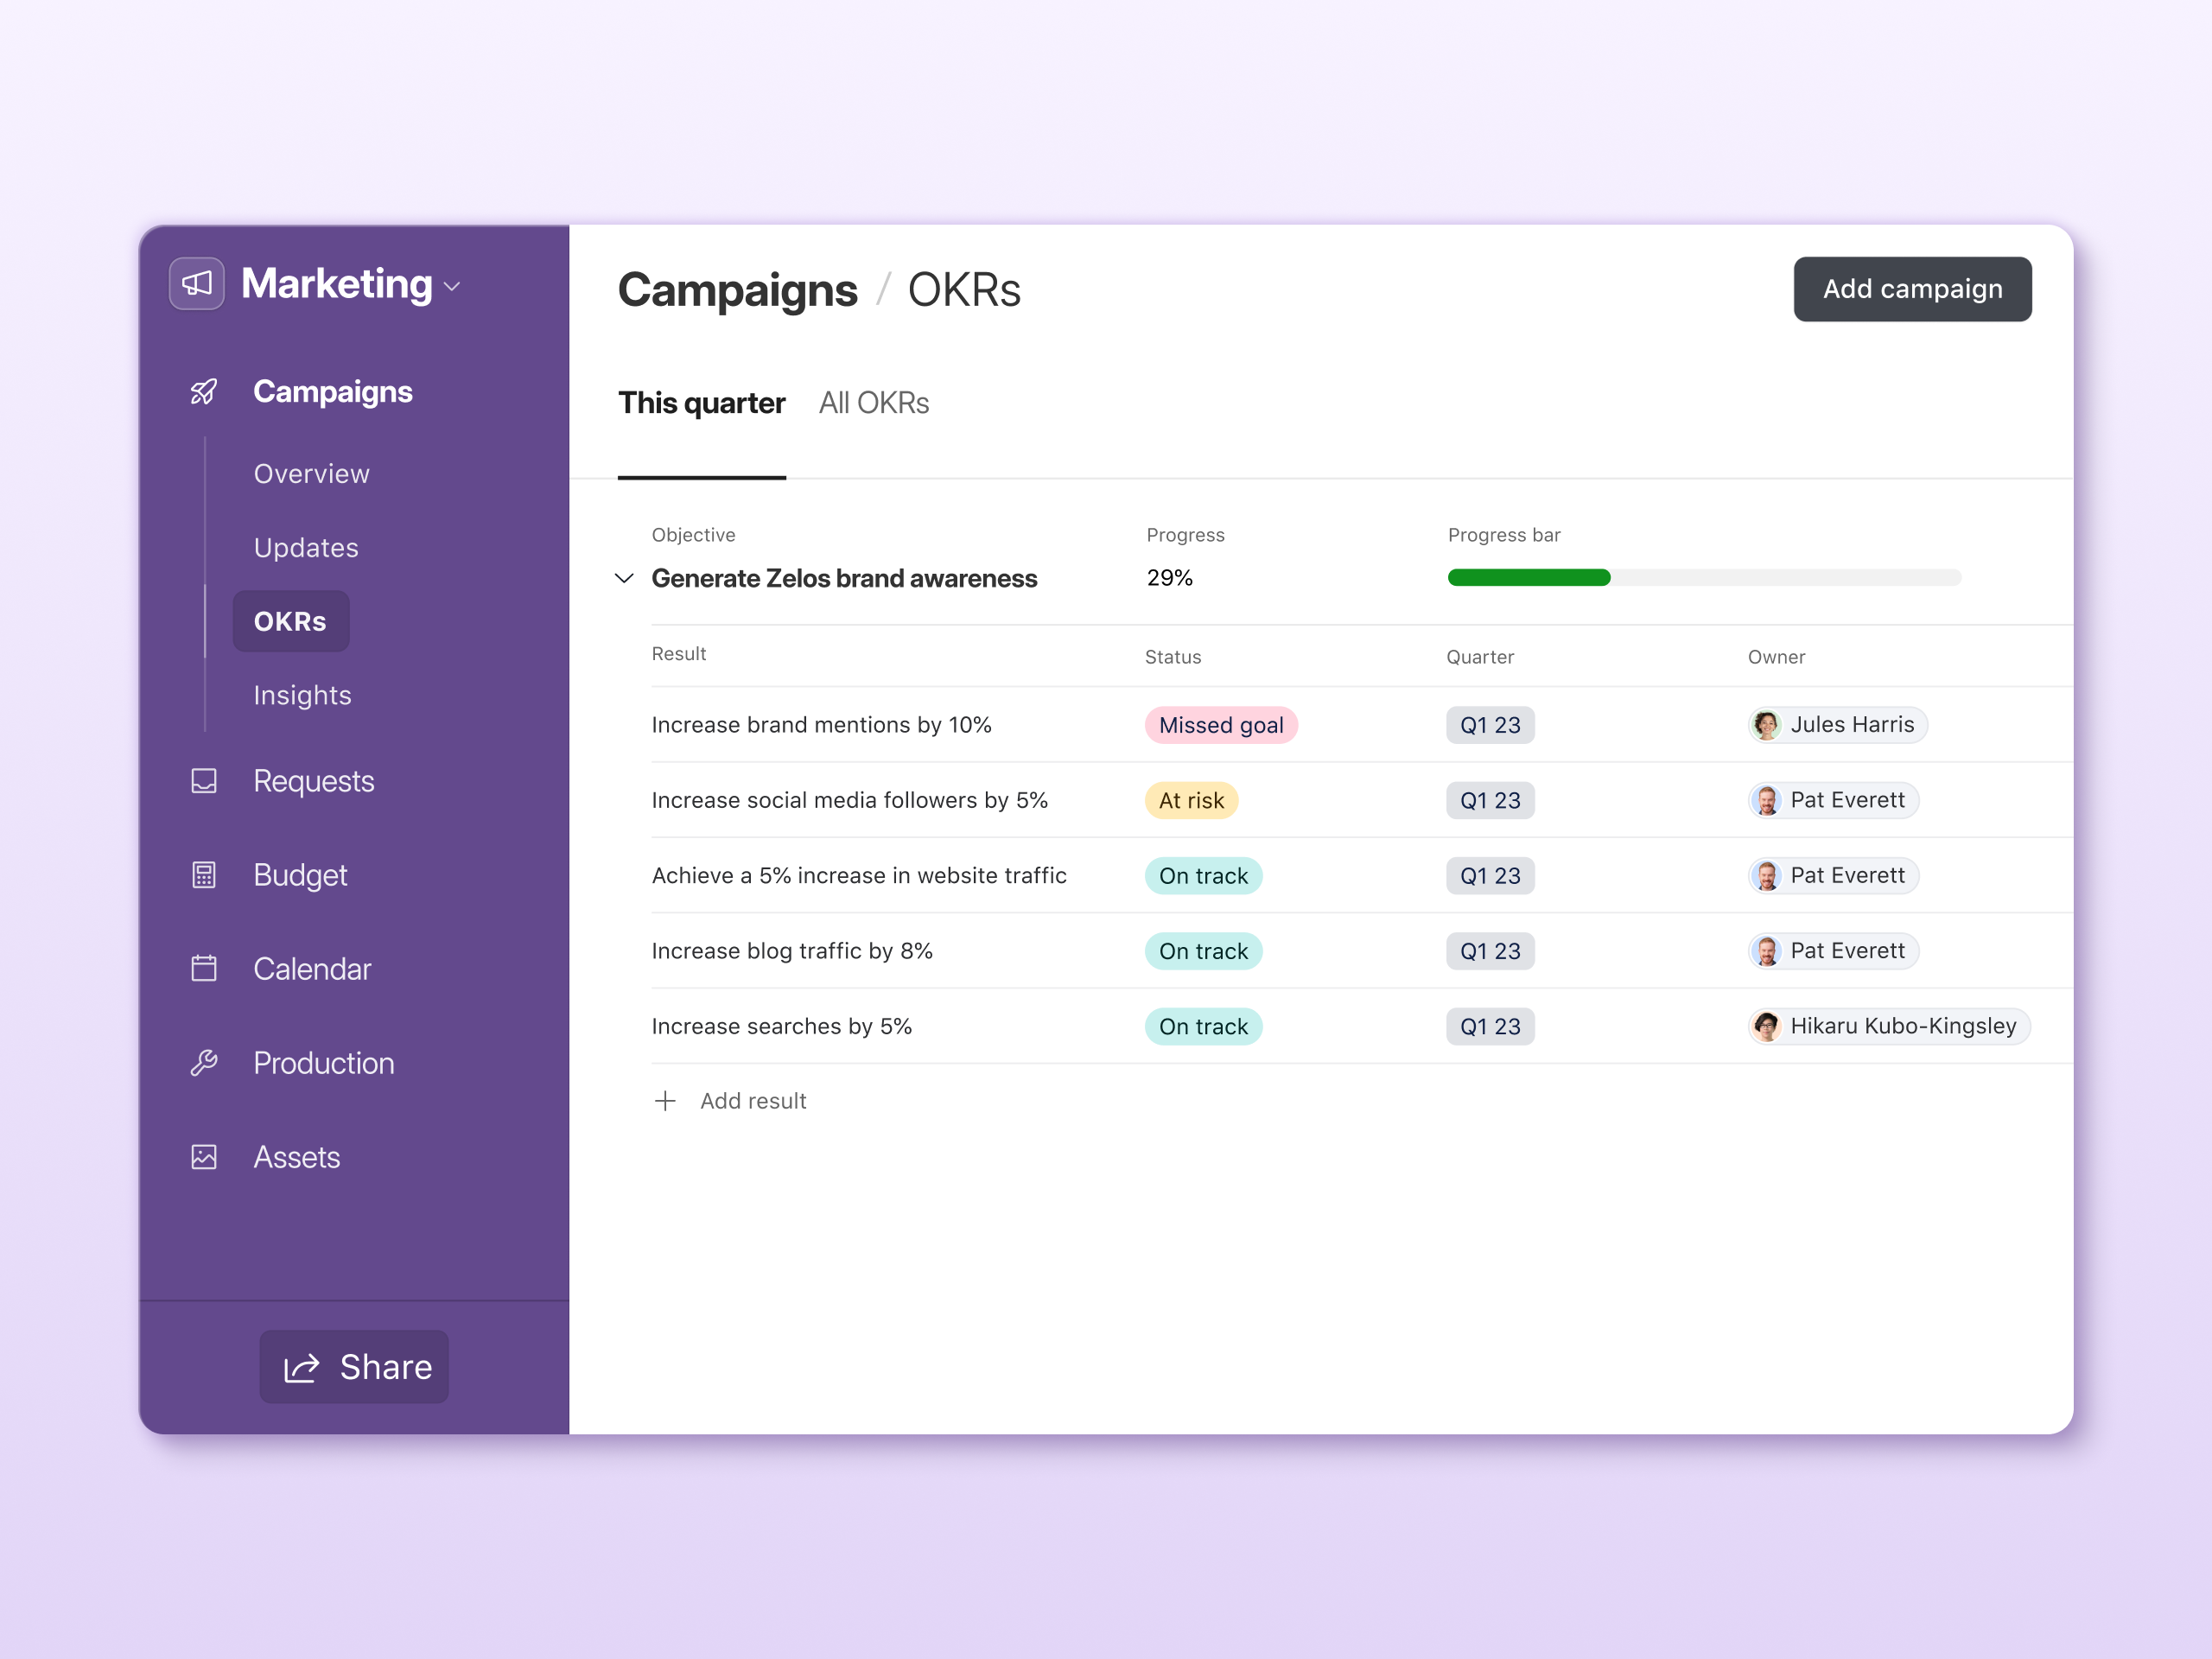Viewport: 2212px width, 1659px height.
Task: Collapse the Generate Zelos brand awareness objective
Action: 624,578
